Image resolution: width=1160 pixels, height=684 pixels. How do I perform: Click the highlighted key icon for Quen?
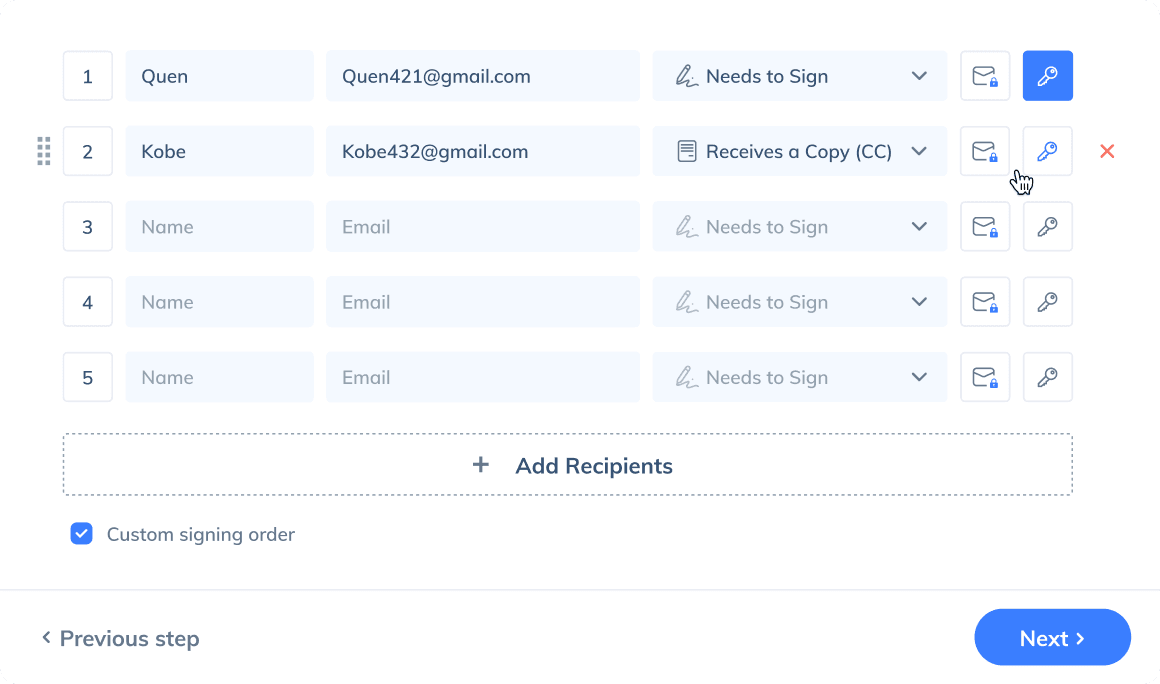(x=1047, y=76)
